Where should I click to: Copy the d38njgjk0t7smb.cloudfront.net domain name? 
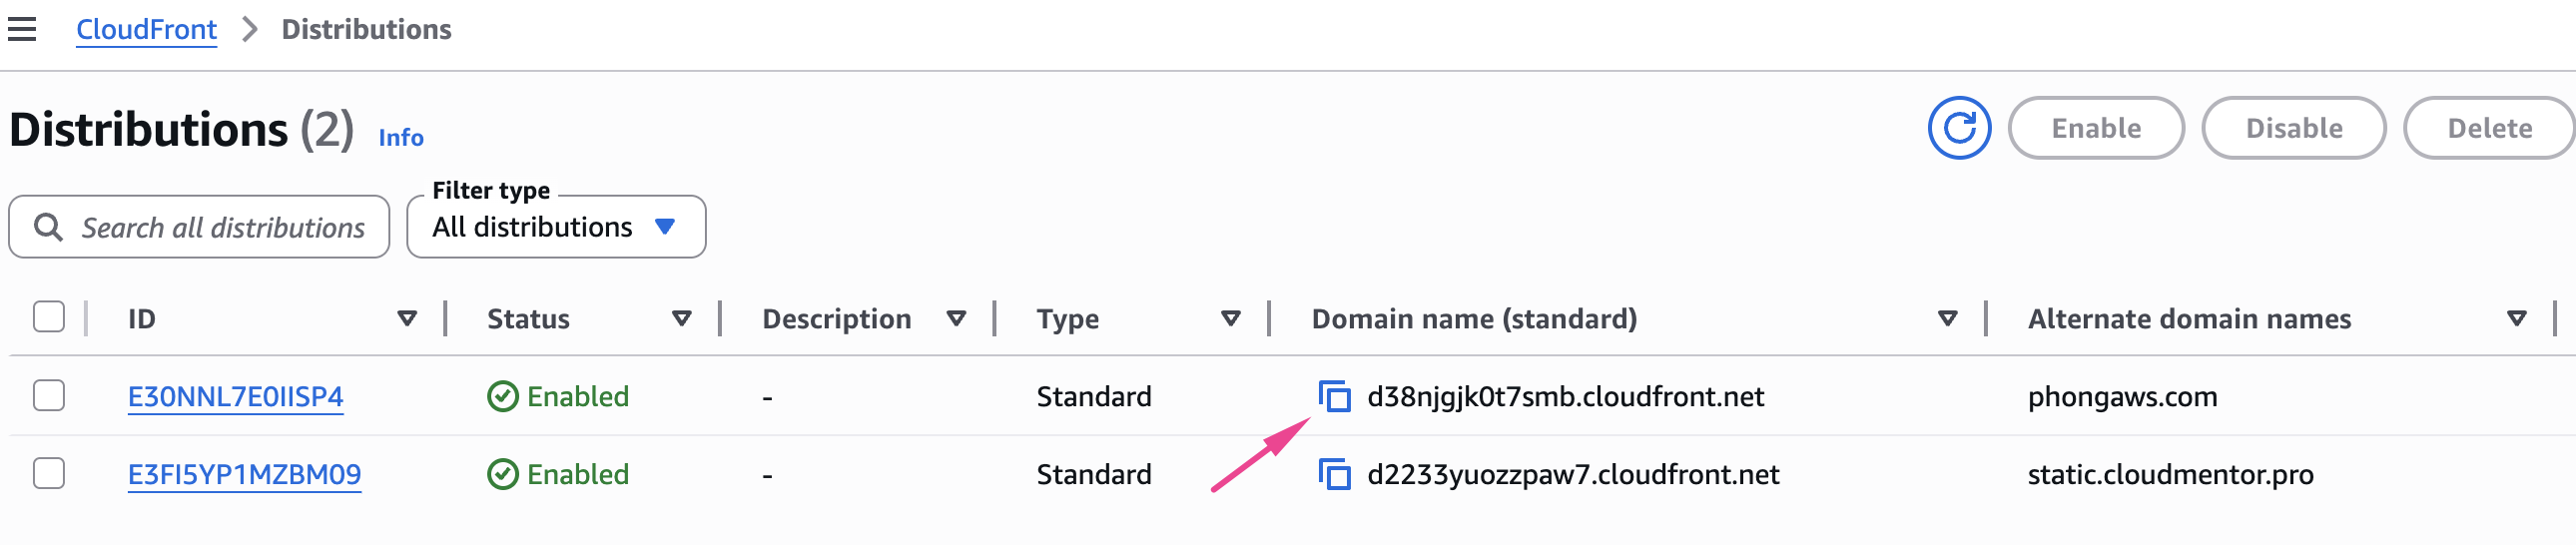1334,397
